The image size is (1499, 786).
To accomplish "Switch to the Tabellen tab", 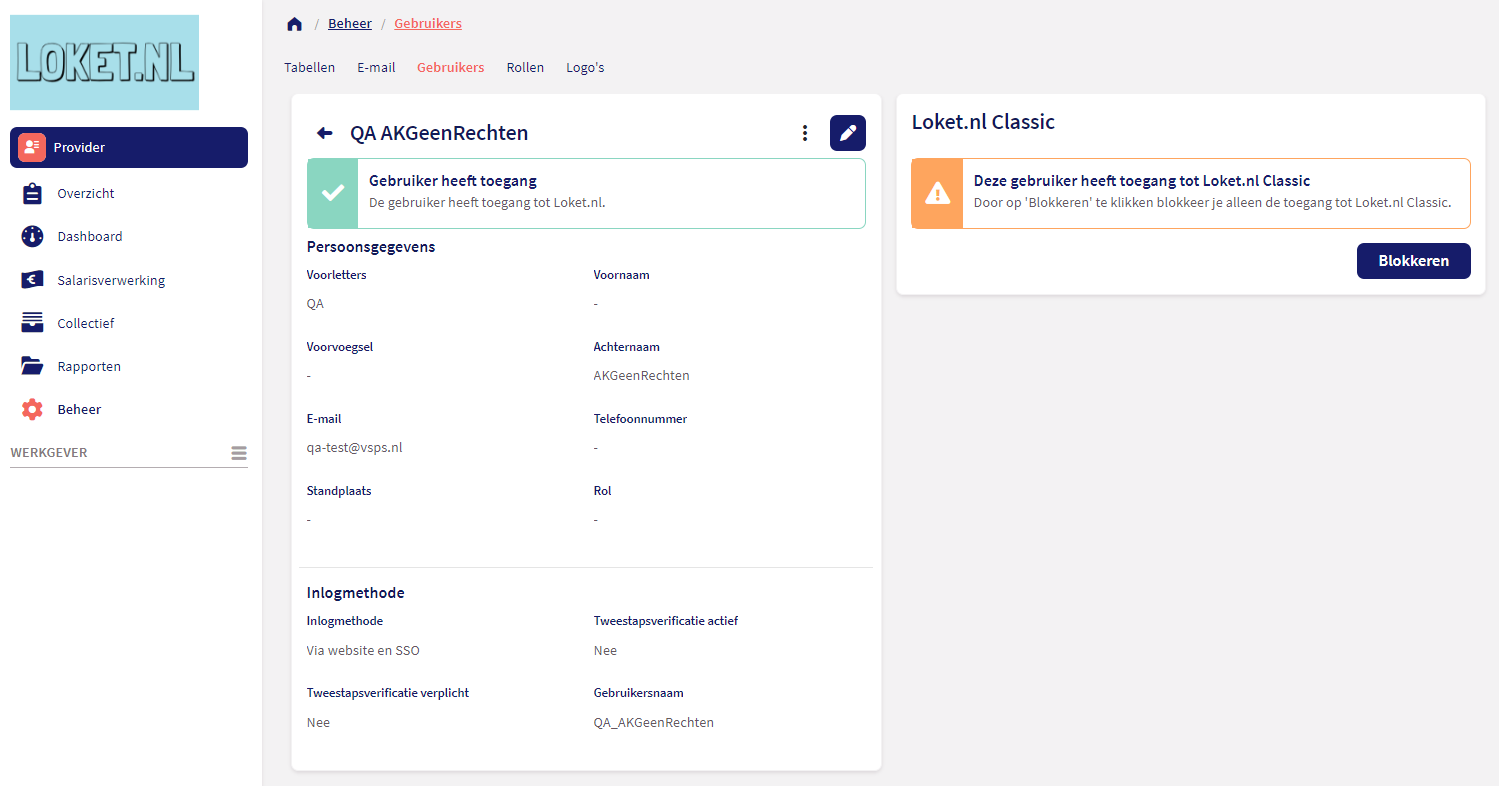I will pos(309,68).
